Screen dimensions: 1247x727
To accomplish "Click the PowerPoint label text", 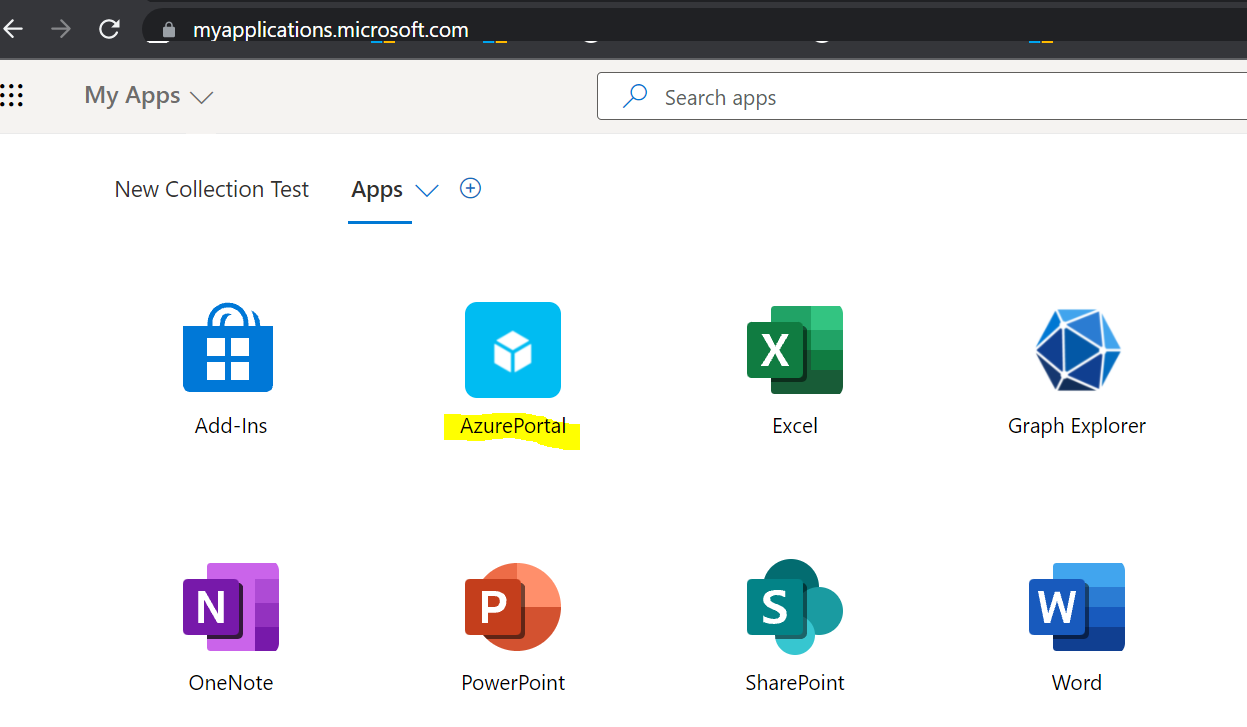I will (x=513, y=683).
